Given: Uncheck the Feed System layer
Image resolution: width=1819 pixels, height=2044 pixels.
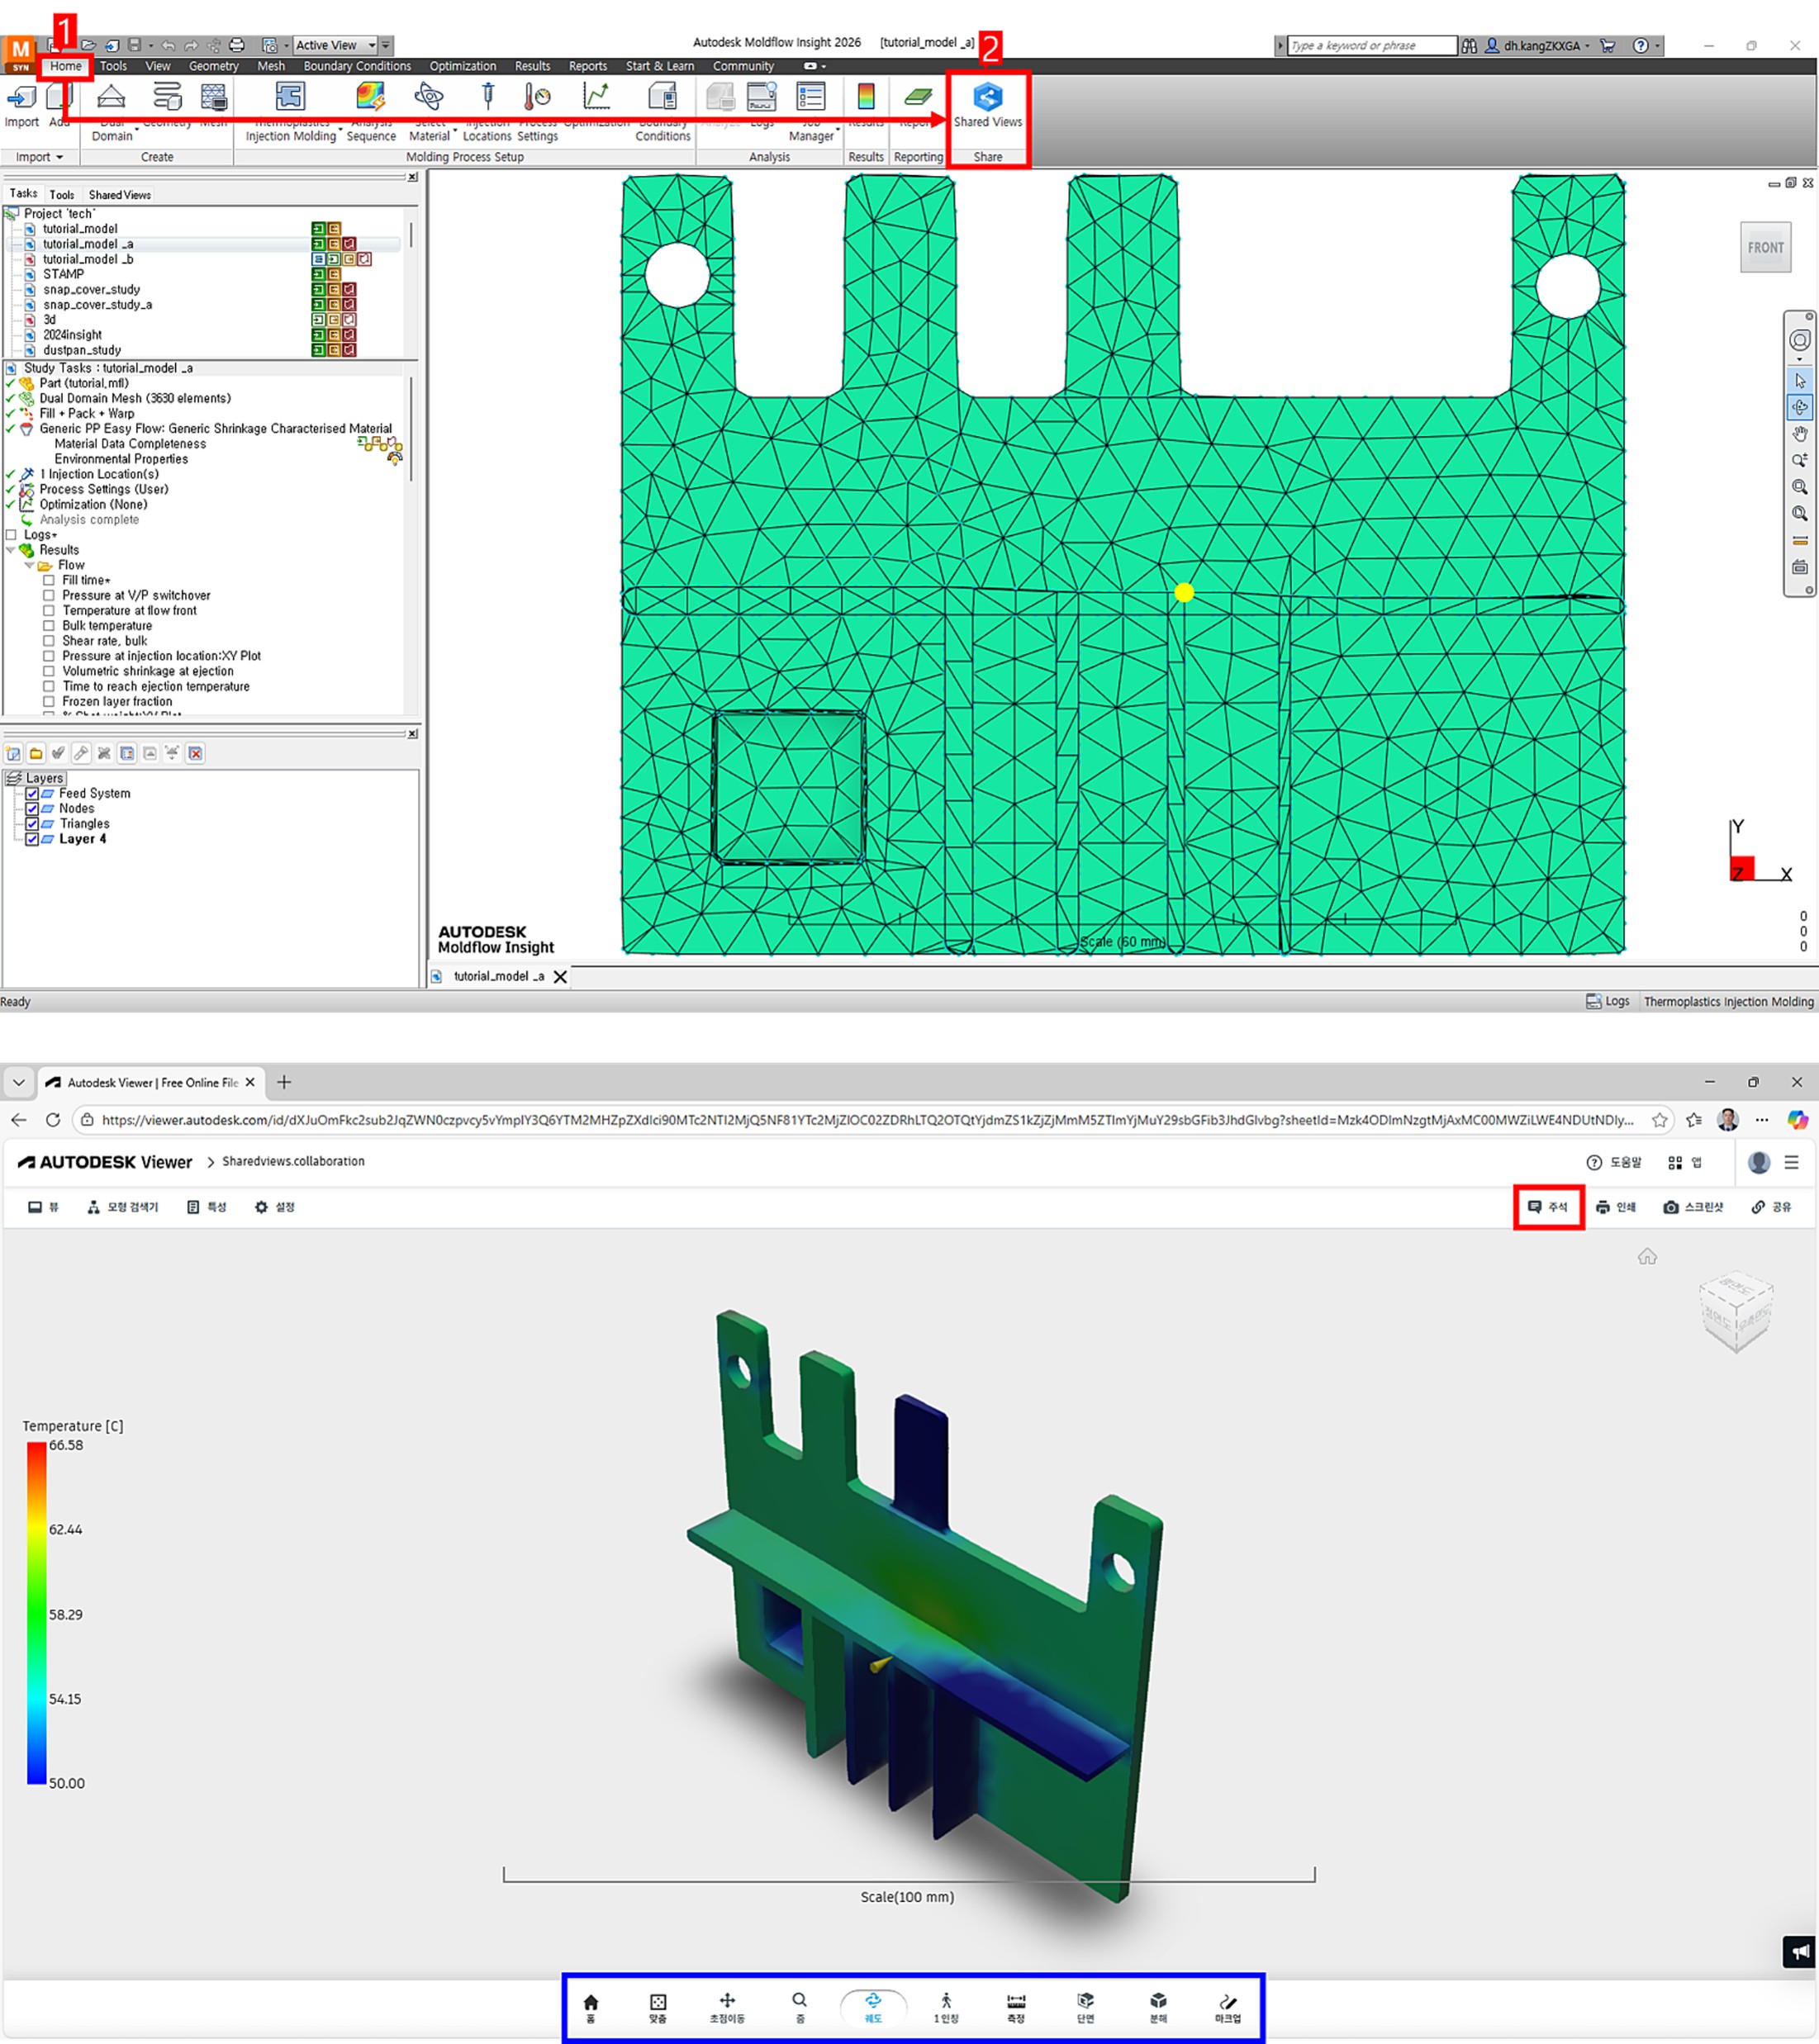Looking at the screenshot, I should (32, 793).
